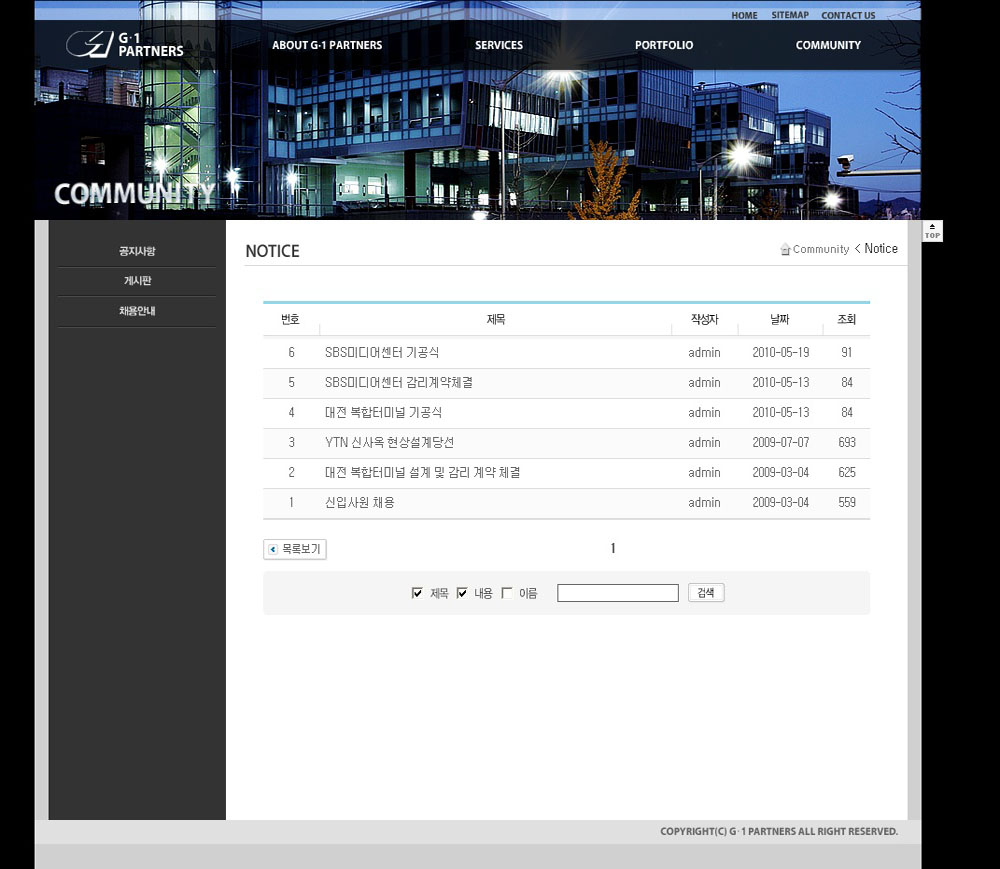
Task: Open the SERVICES menu
Action: [499, 45]
